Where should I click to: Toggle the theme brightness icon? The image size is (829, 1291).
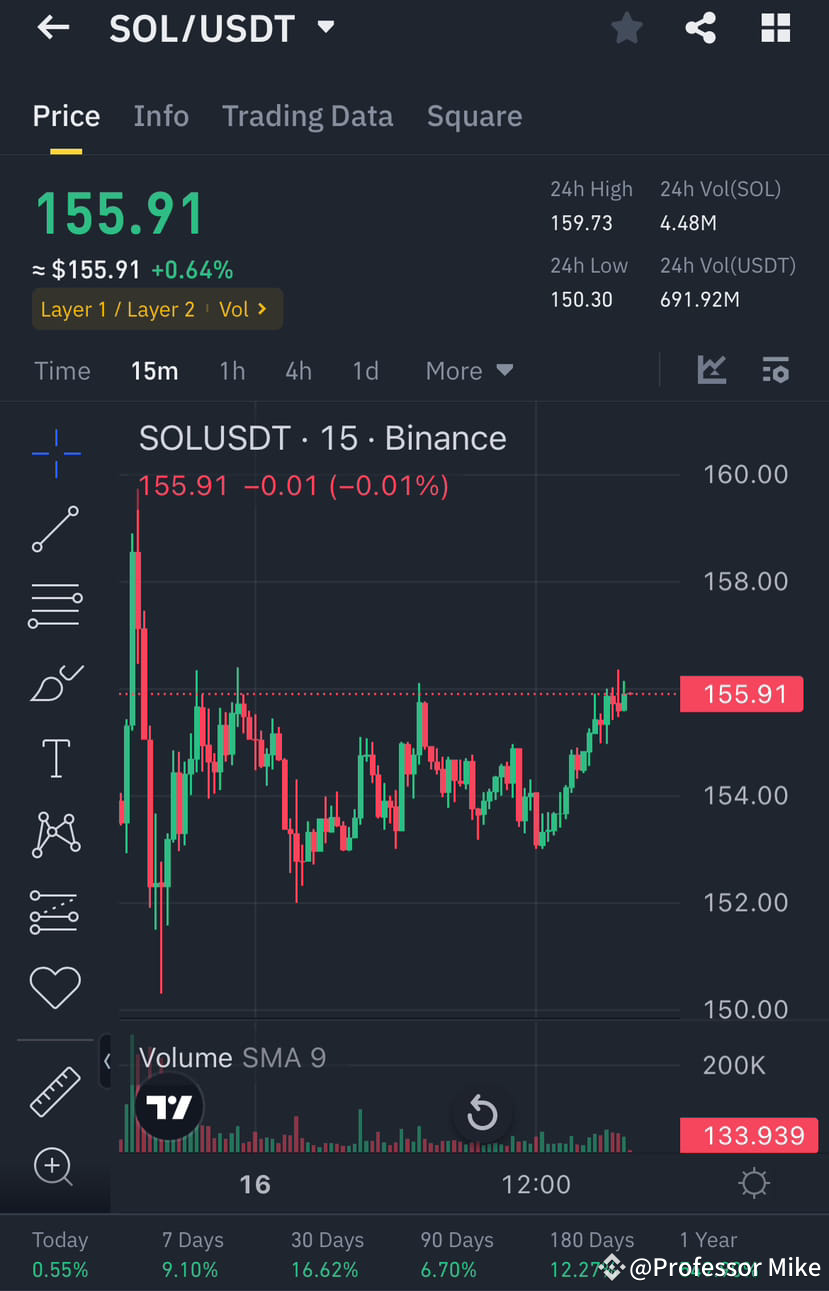(x=755, y=1183)
